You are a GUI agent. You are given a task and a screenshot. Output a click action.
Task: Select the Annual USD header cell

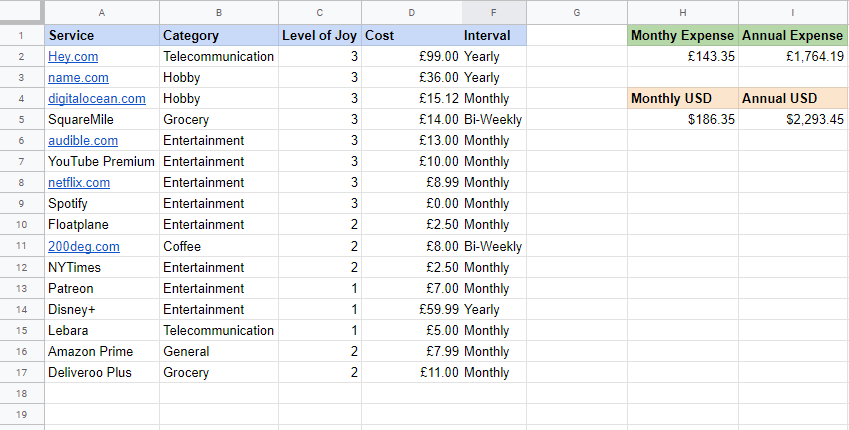click(793, 99)
